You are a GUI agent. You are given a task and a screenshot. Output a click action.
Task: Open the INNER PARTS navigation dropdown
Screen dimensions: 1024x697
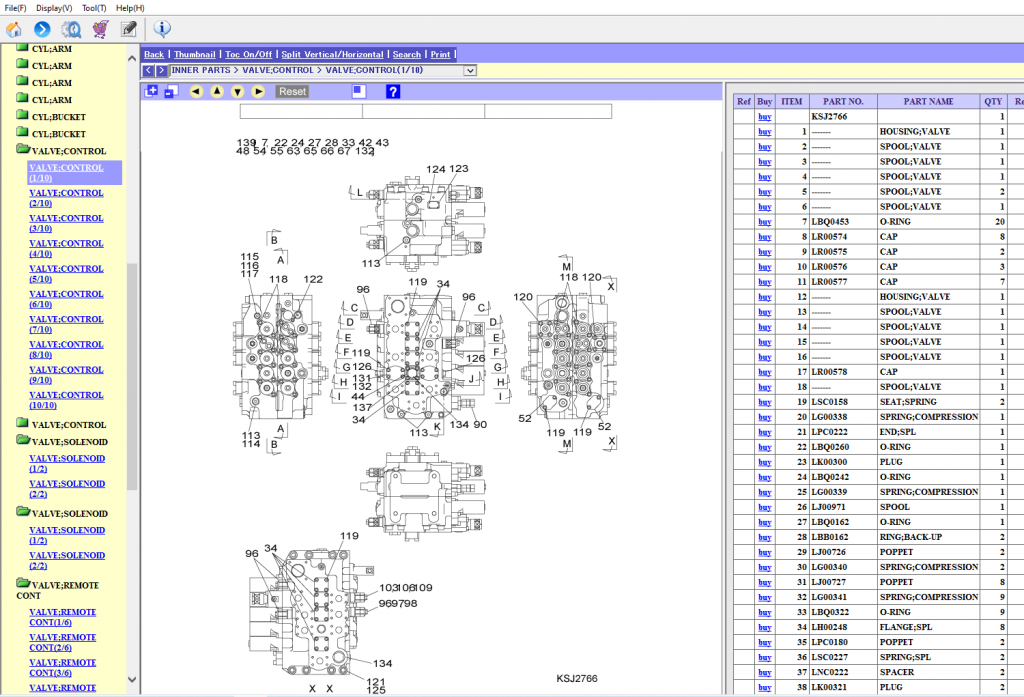pyautogui.click(x=470, y=70)
